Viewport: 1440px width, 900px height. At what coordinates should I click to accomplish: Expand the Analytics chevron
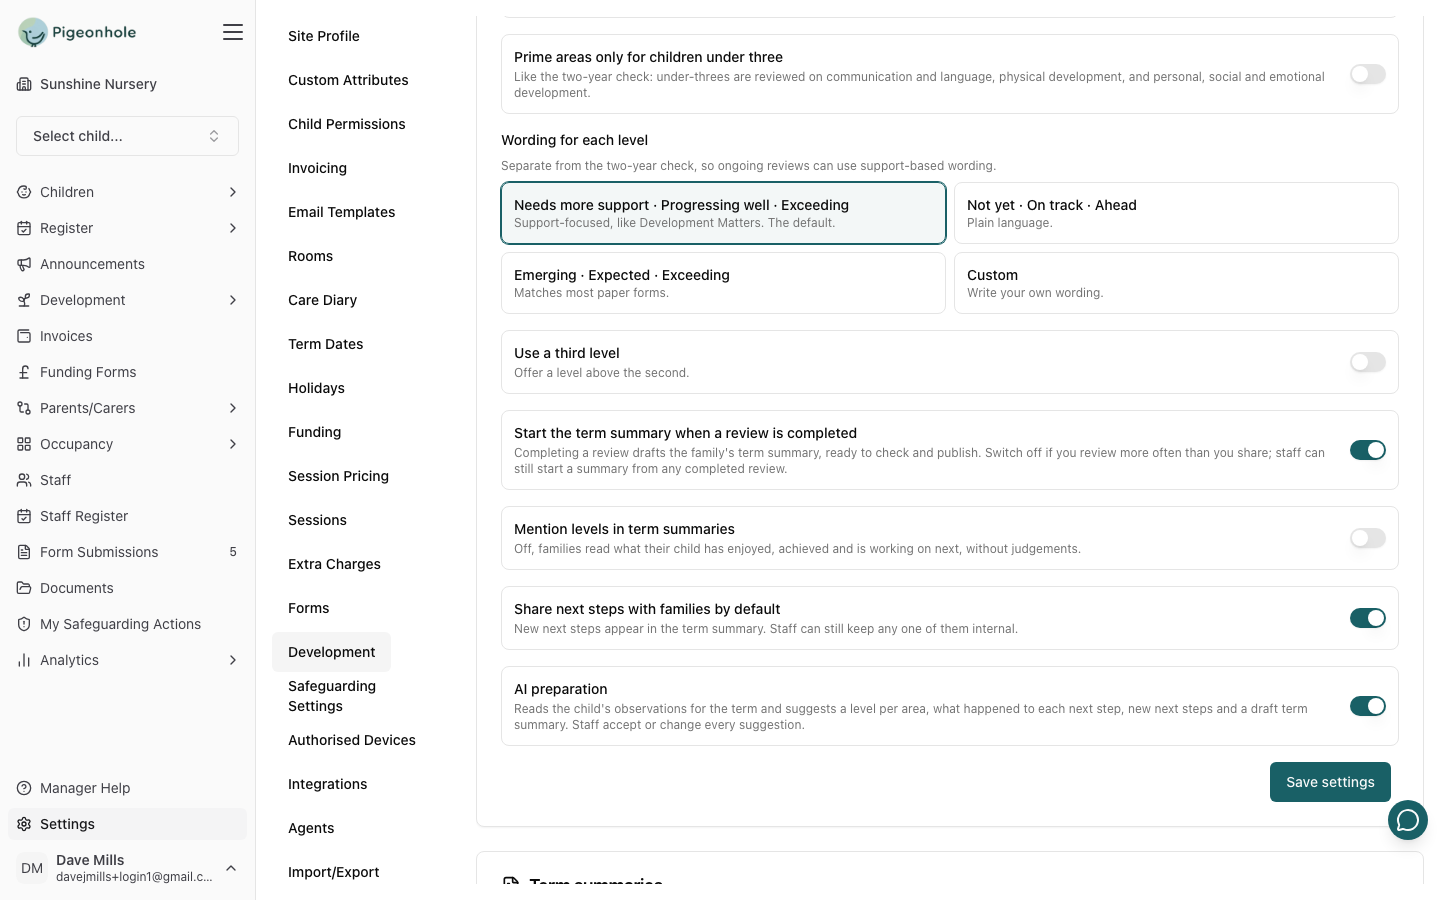pyautogui.click(x=233, y=660)
